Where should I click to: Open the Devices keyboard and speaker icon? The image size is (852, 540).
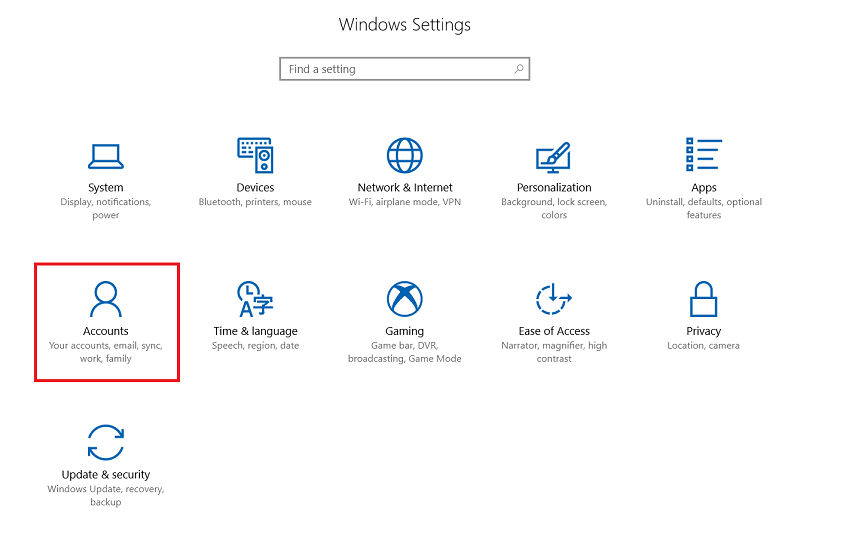pos(255,155)
